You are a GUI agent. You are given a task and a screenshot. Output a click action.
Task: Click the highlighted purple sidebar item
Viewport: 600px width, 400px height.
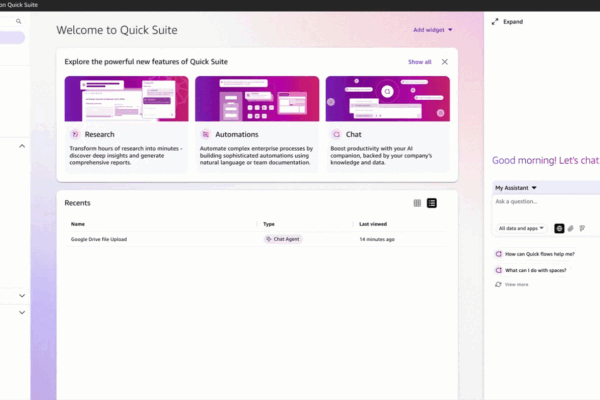[12, 38]
